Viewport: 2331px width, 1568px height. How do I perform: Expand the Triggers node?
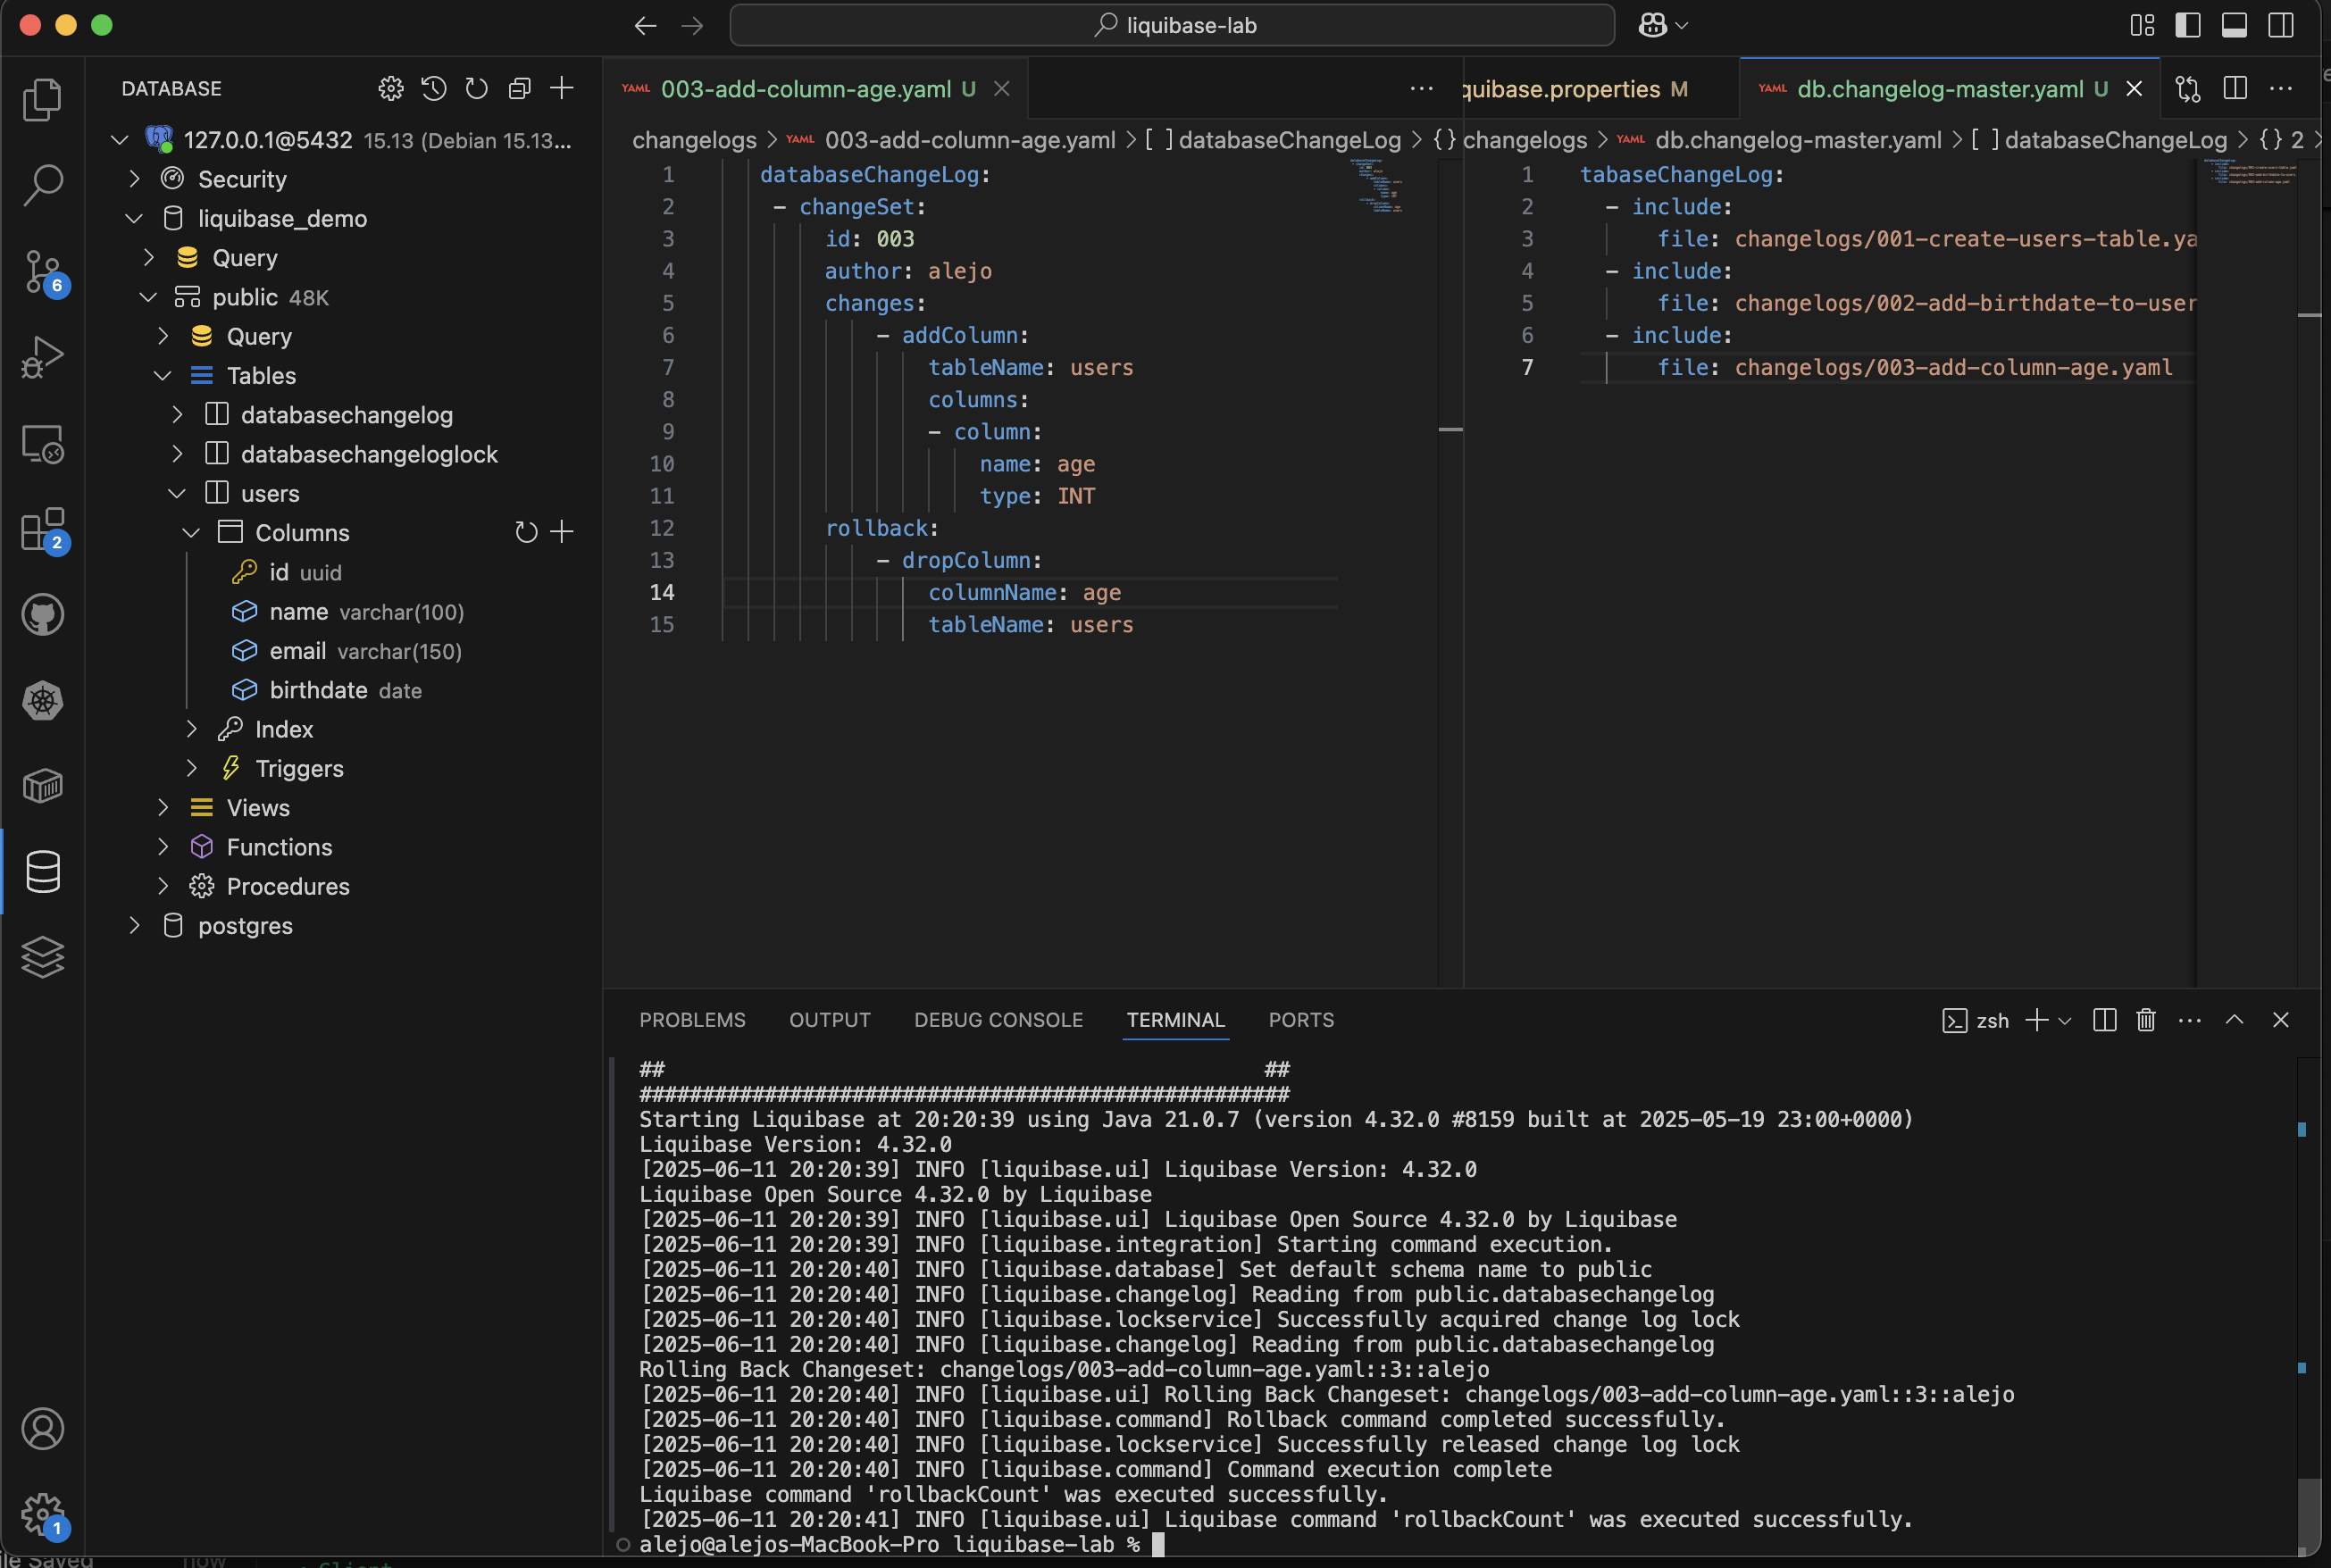point(191,768)
